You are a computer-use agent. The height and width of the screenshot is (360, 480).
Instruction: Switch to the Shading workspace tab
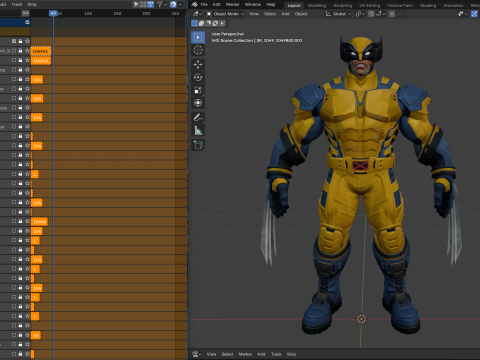tap(428, 5)
